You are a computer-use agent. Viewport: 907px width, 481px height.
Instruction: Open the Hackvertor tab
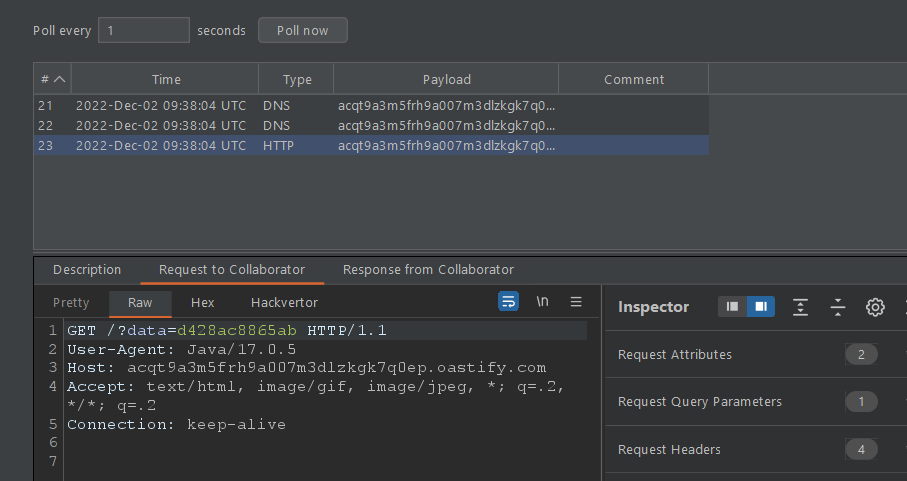coord(284,302)
